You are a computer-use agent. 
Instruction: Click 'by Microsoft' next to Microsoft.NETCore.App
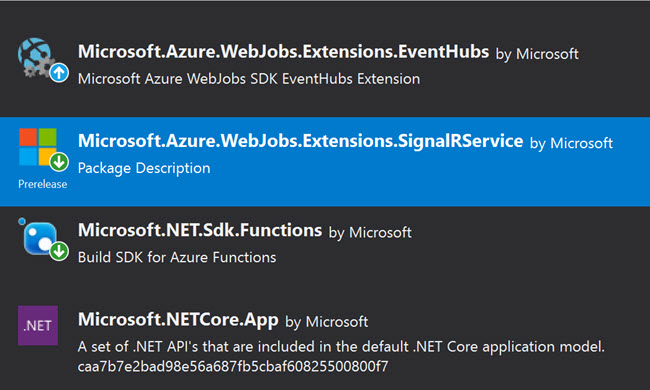327,322
